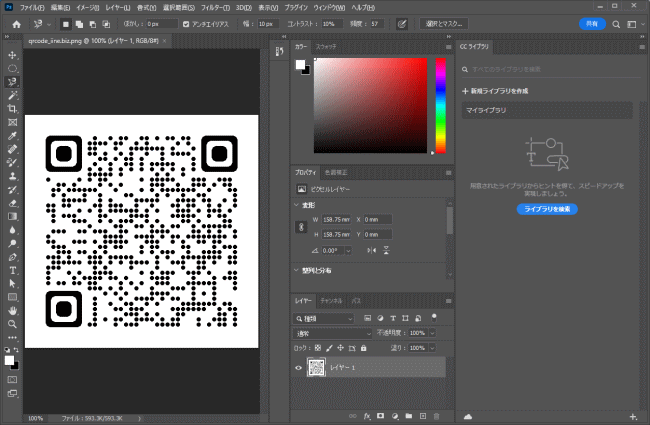Open the フィルター menu
The image size is (650, 425).
coord(215,7)
